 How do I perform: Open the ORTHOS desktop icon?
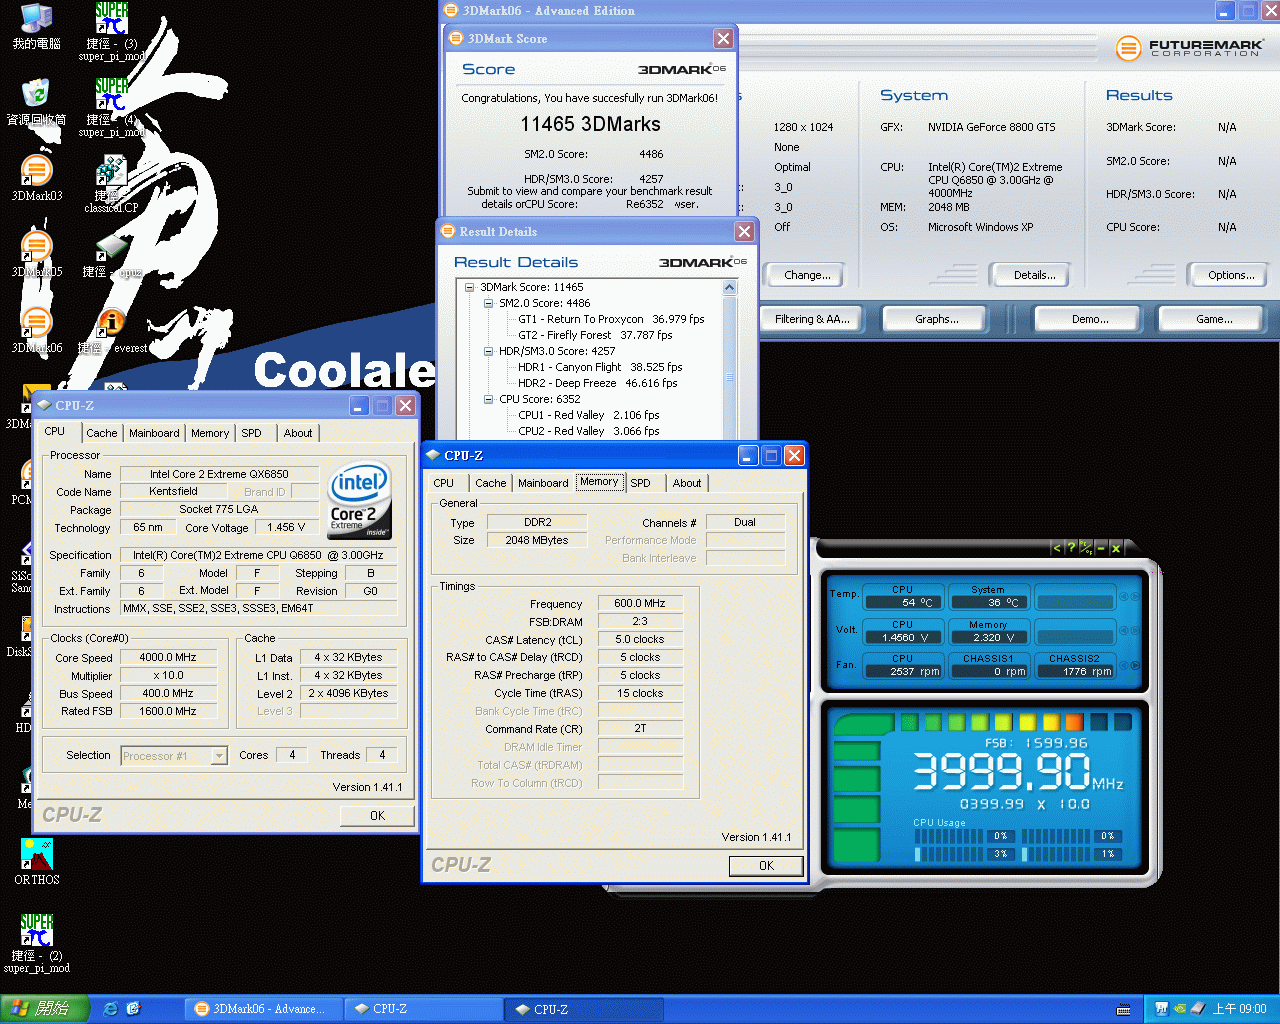[x=37, y=862]
